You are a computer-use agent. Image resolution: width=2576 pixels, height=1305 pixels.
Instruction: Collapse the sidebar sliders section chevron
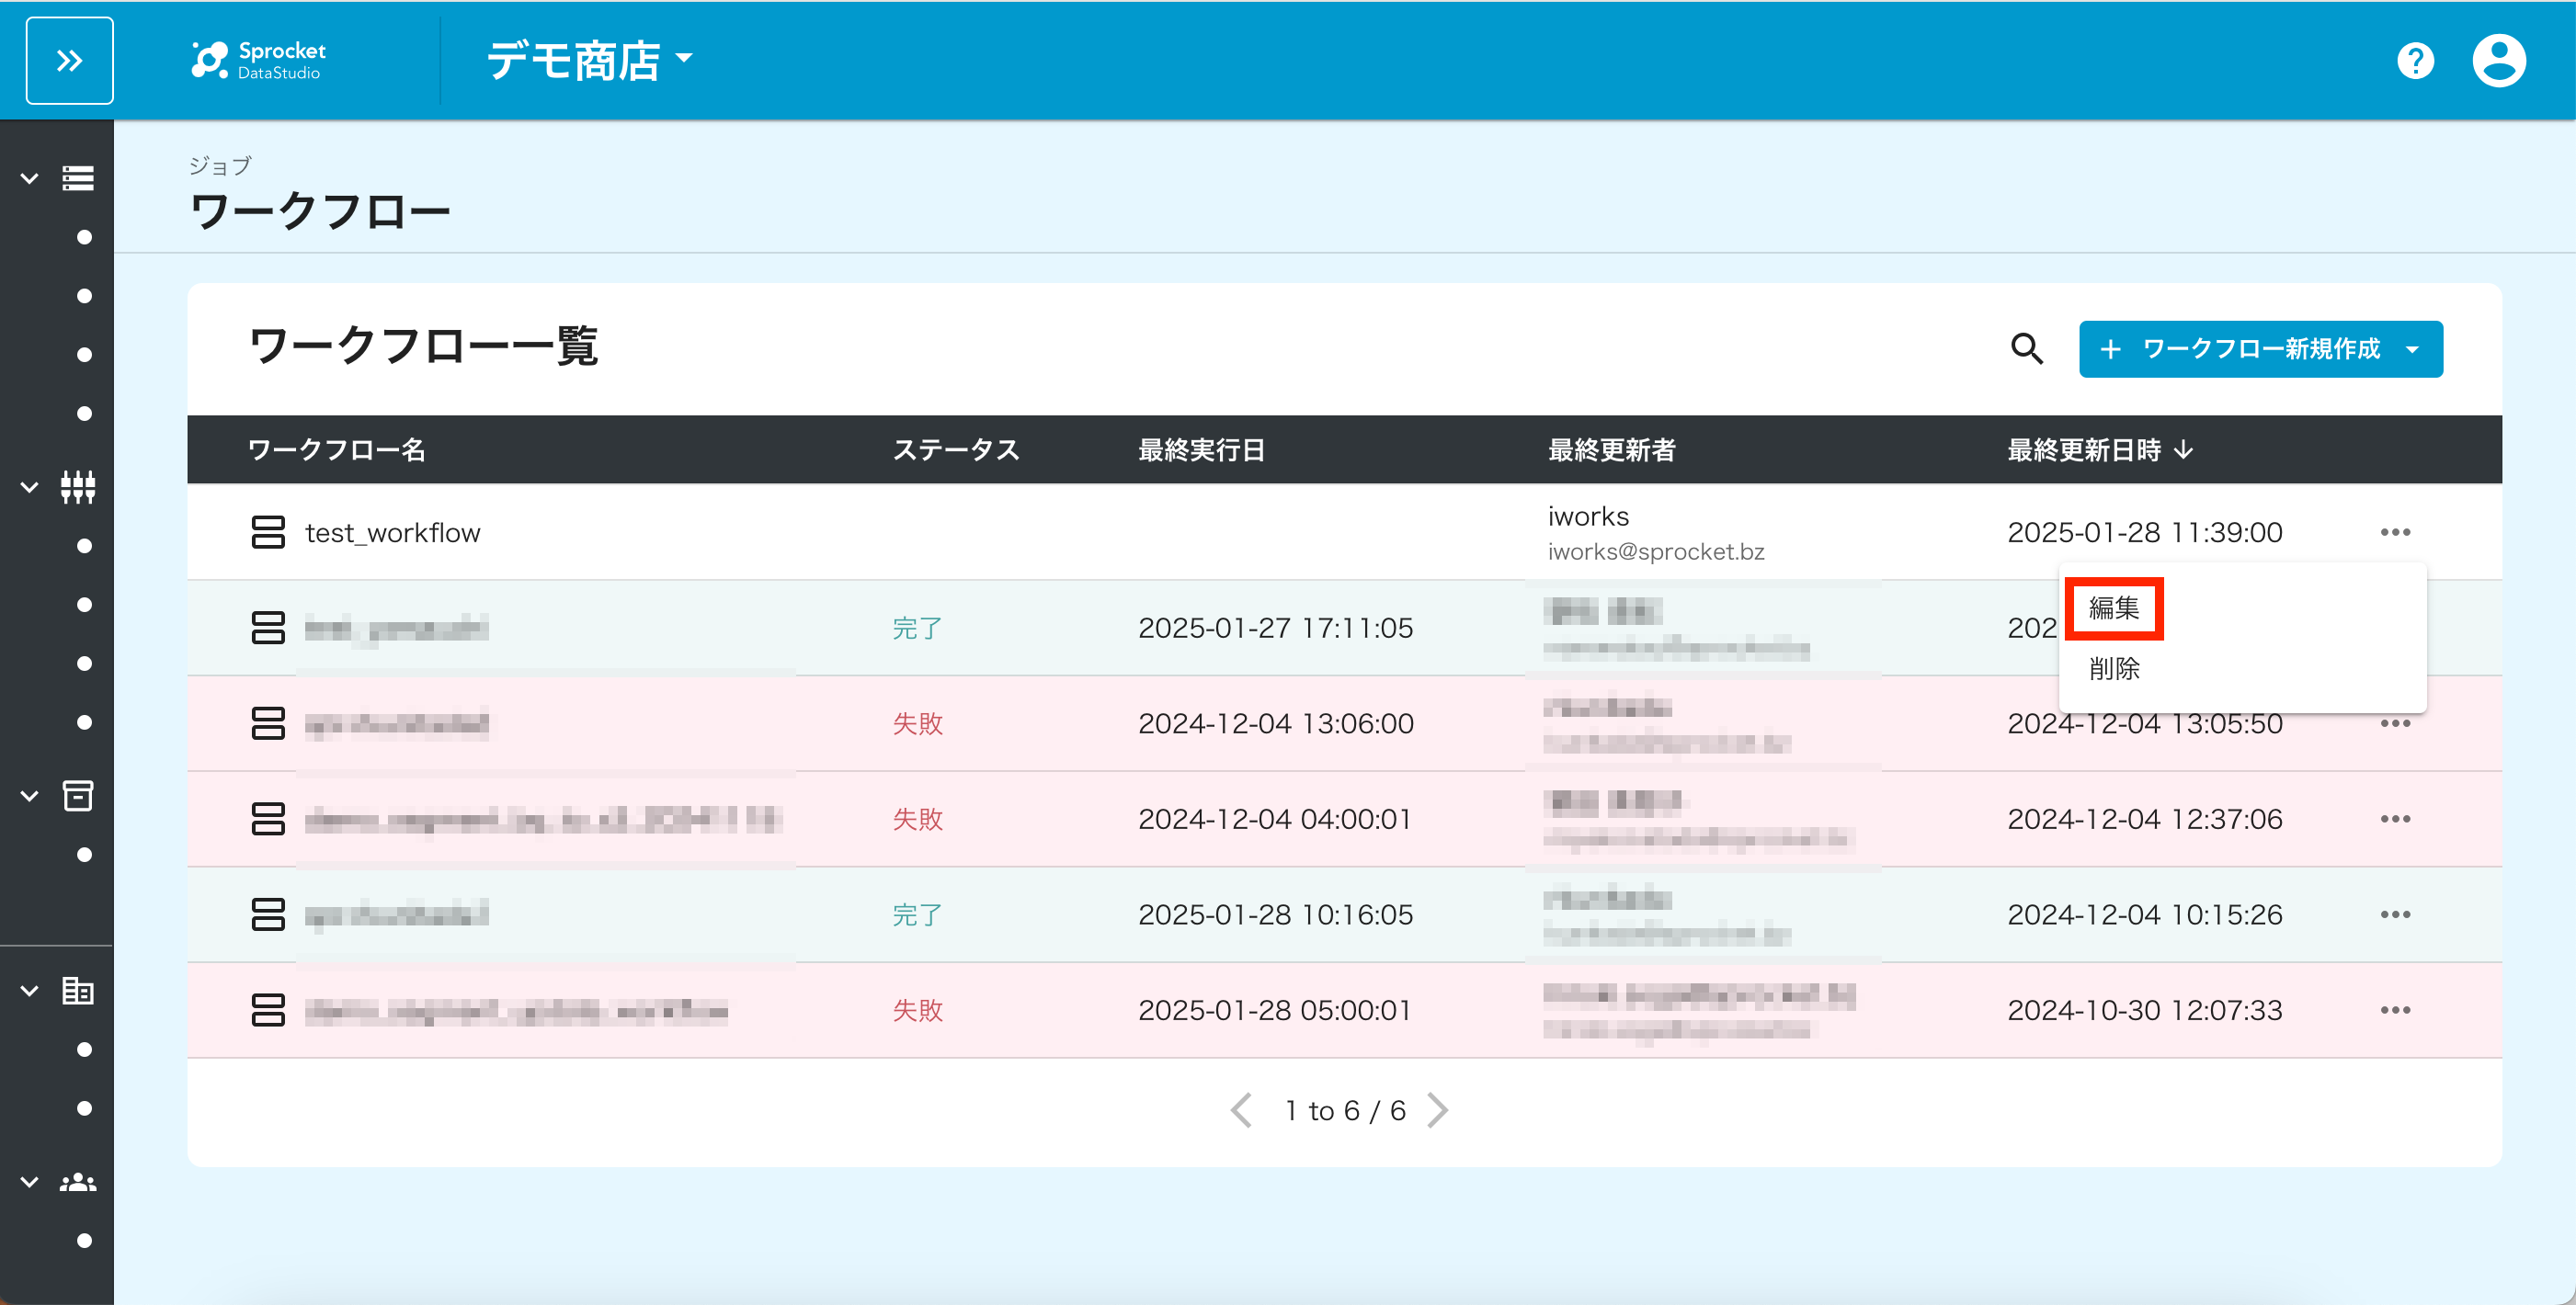click(x=30, y=488)
